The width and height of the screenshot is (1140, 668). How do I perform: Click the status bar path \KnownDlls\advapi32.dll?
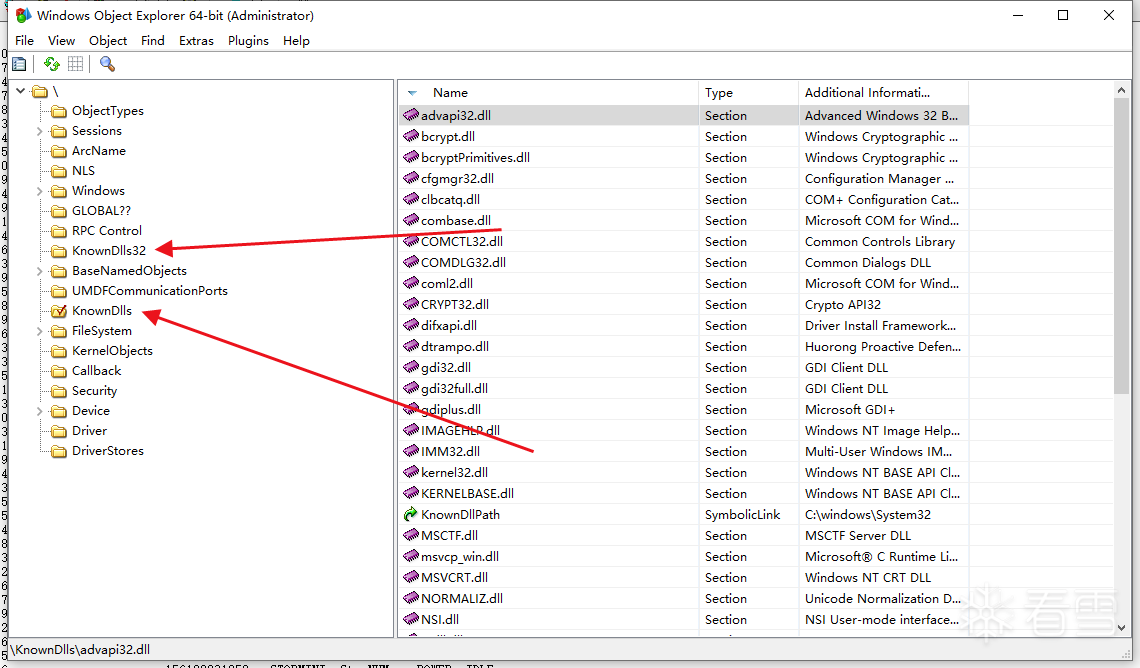(80, 650)
